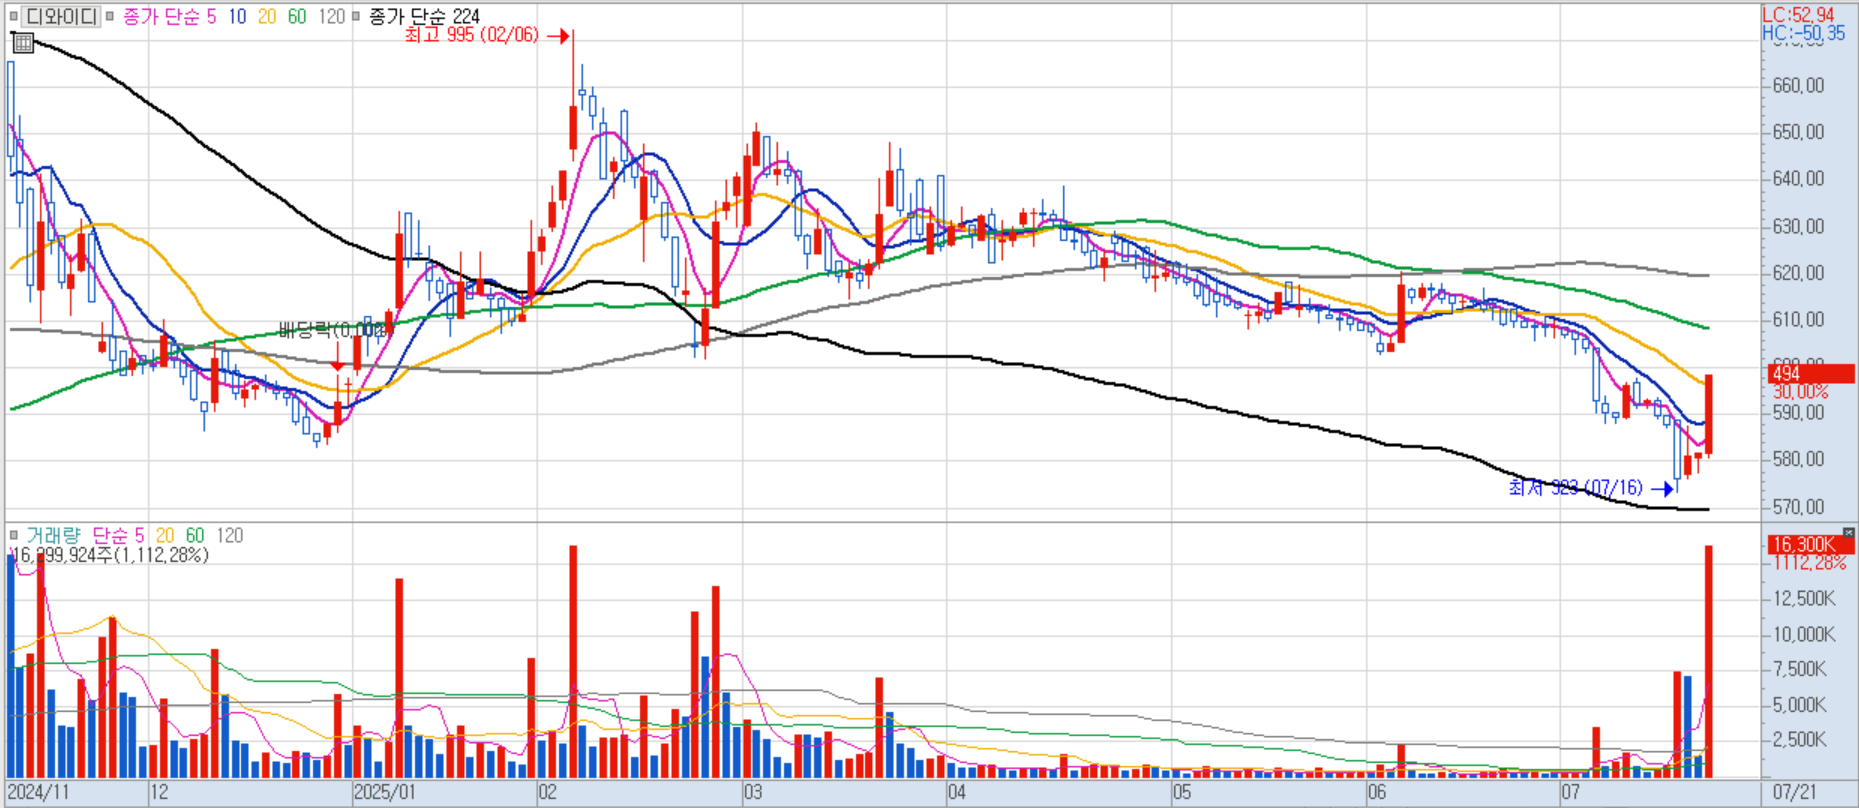Click the 디와이디 stock name label

point(61,16)
